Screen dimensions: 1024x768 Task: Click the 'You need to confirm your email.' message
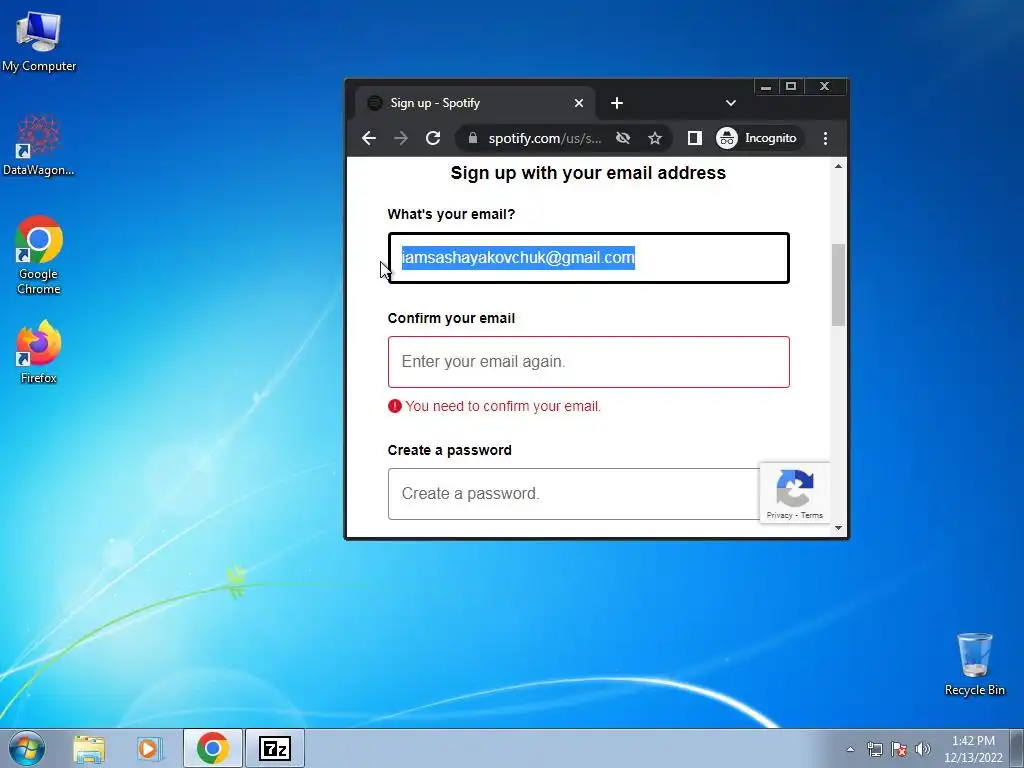503,406
